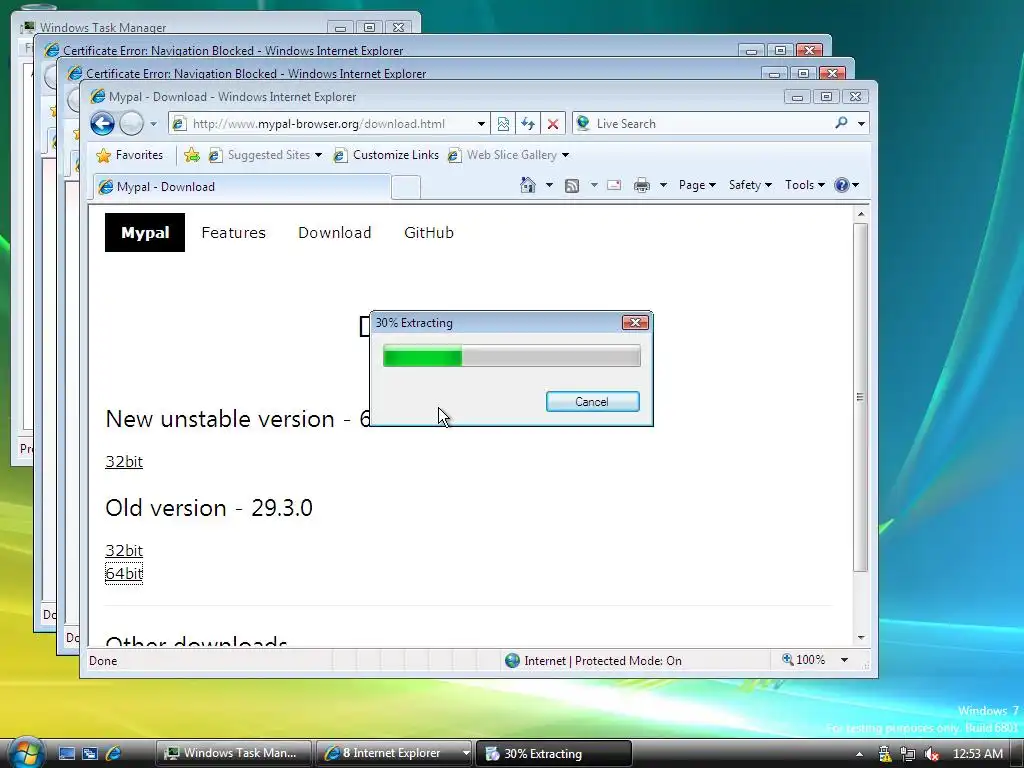Expand the Home button dropdown arrow
This screenshot has width=1024, height=768.
(x=549, y=185)
